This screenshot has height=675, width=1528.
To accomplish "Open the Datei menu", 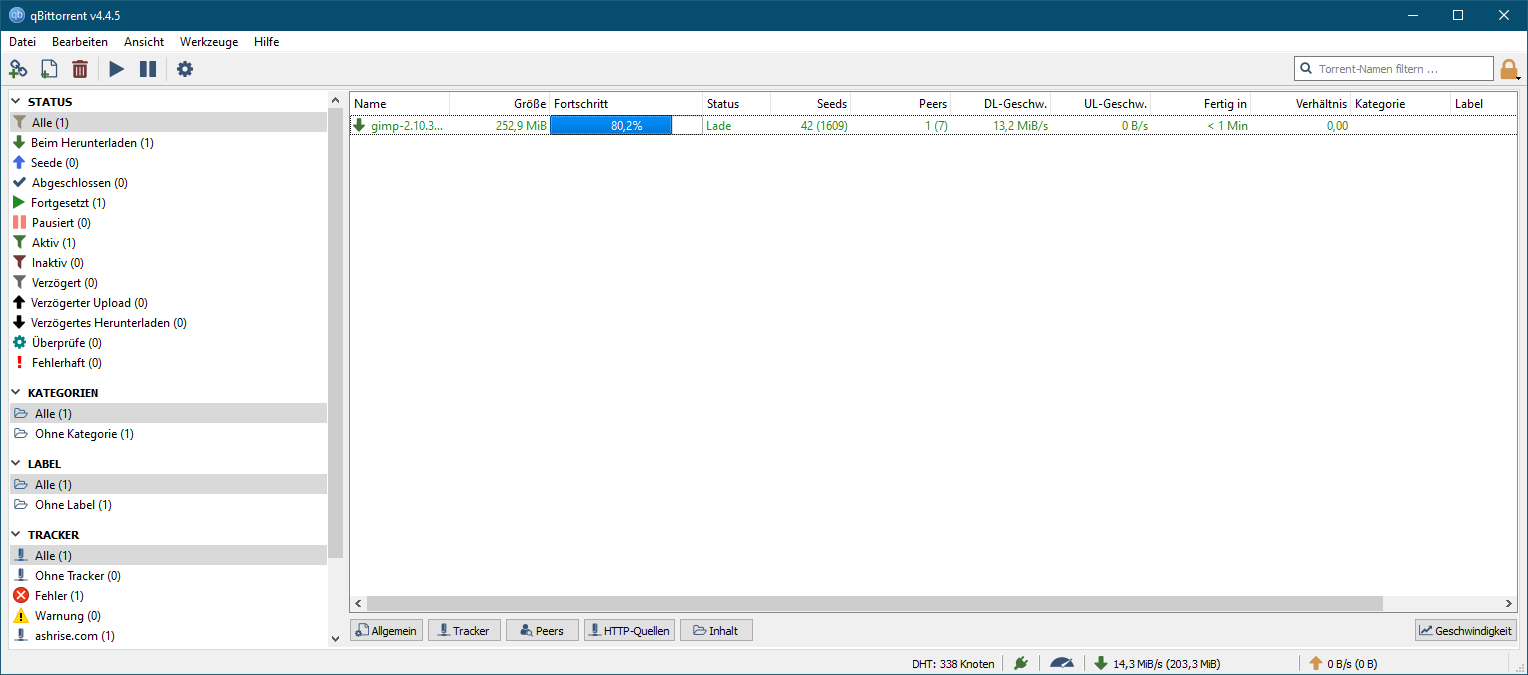I will point(22,42).
